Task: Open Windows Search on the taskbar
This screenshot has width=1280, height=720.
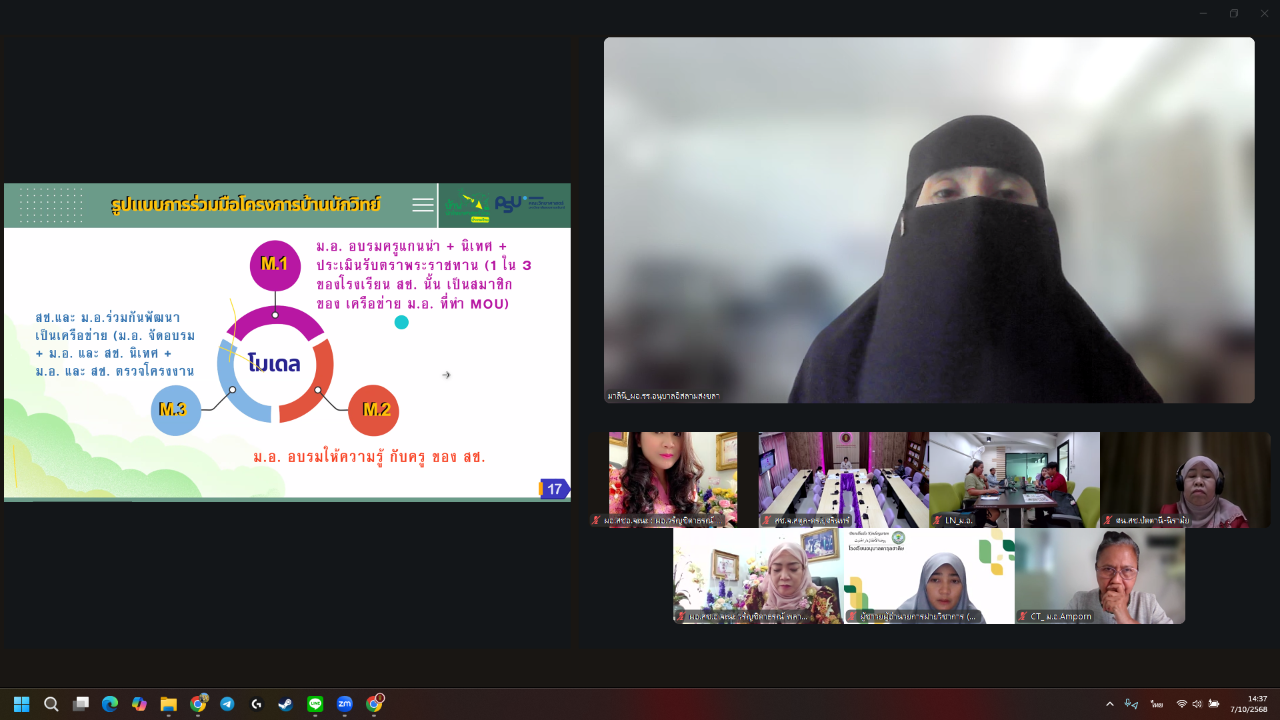Action: click(51, 704)
